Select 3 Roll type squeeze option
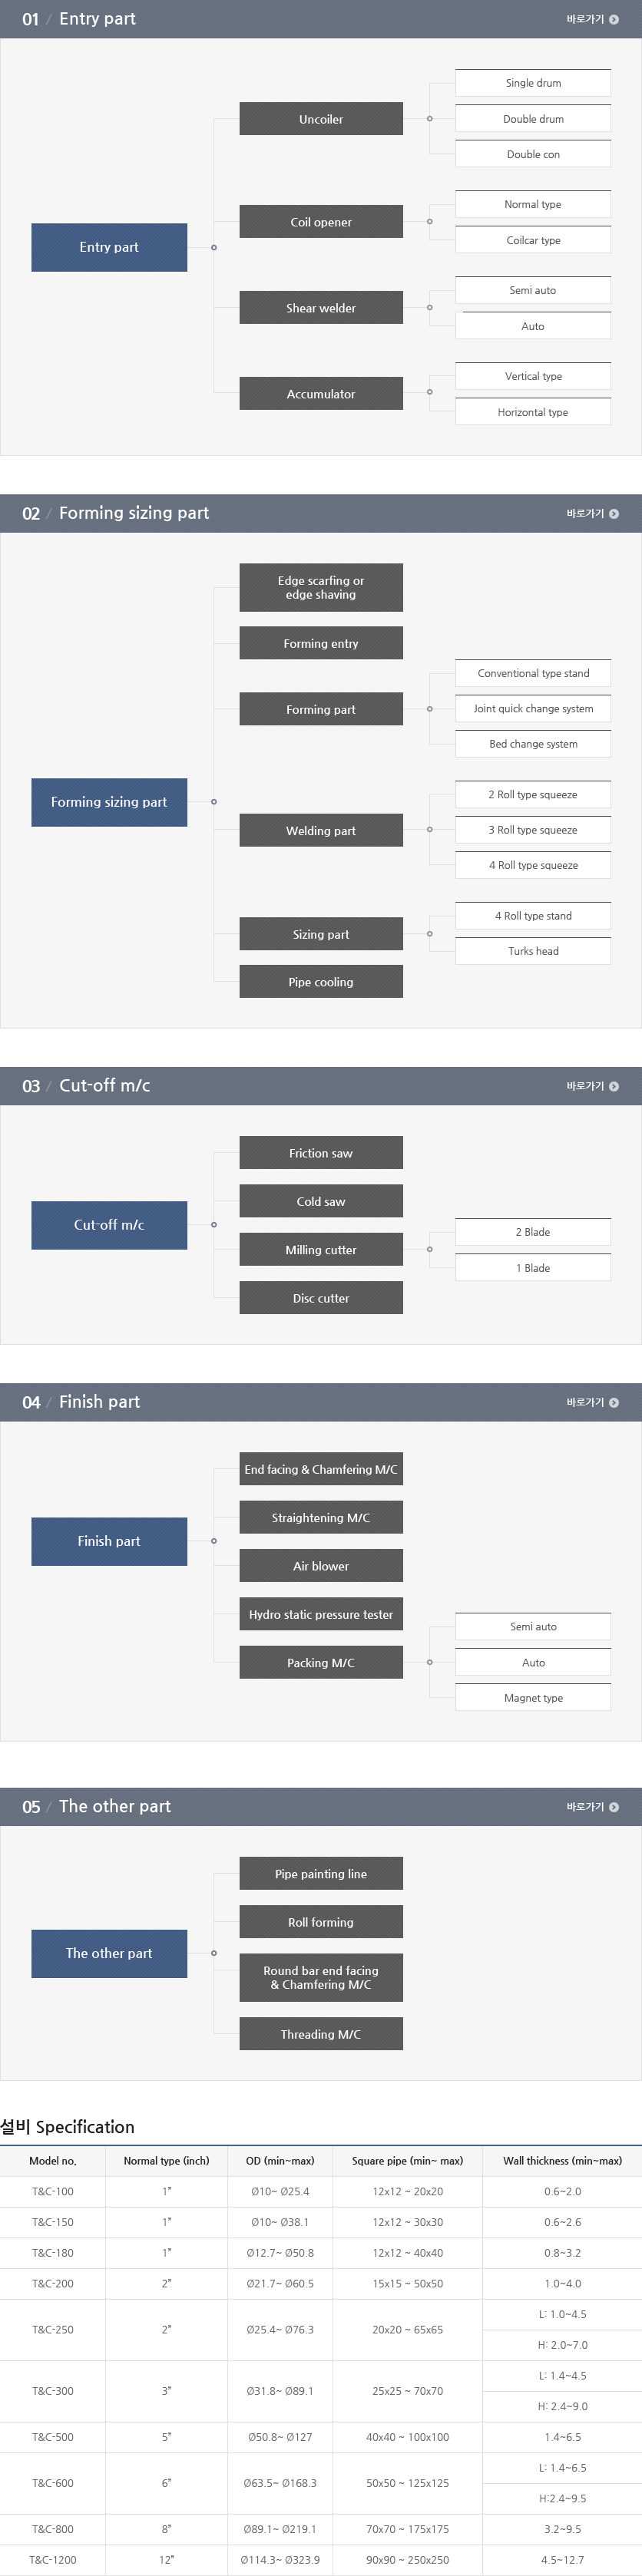642x2576 pixels. click(x=533, y=829)
